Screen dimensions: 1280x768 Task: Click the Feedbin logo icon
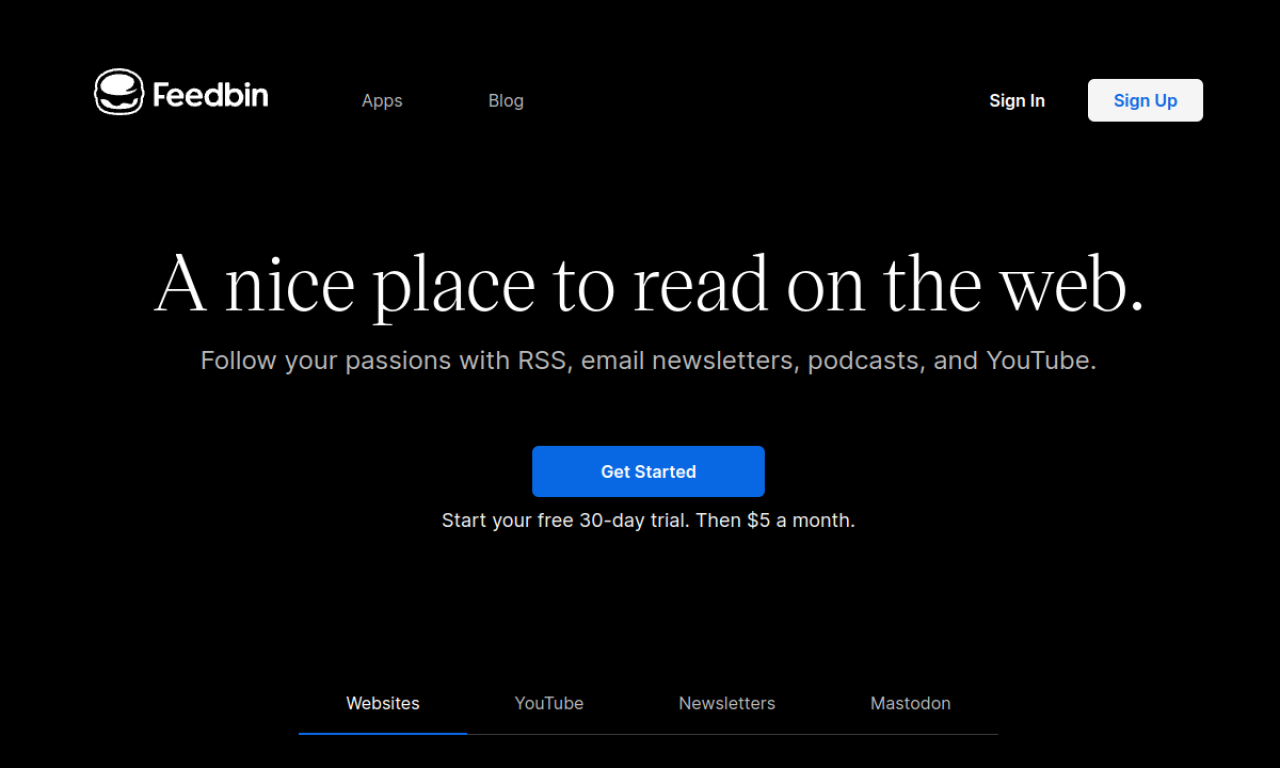click(x=119, y=91)
